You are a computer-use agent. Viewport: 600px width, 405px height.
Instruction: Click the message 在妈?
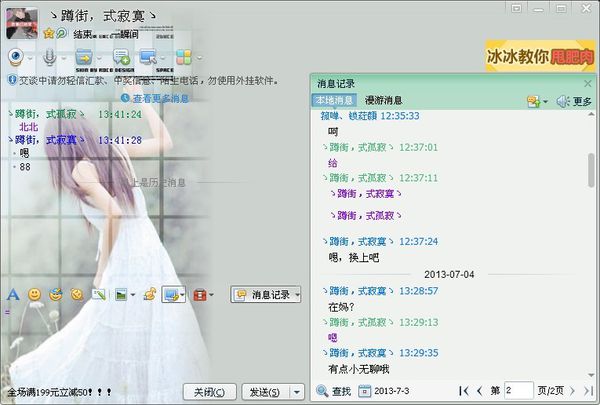pos(341,307)
